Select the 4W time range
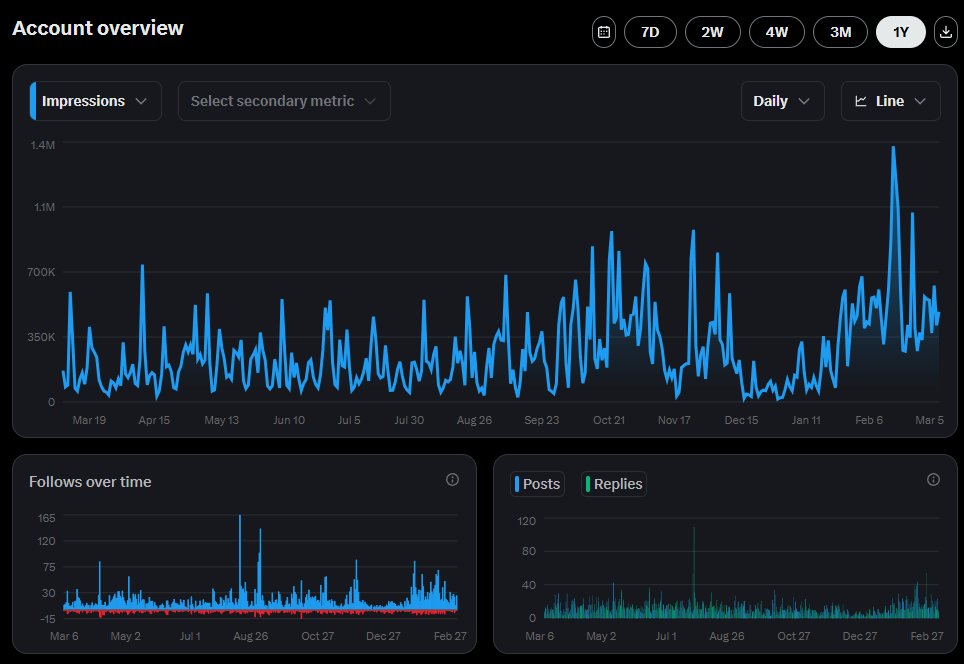Viewport: 964px width, 664px height. (x=776, y=32)
